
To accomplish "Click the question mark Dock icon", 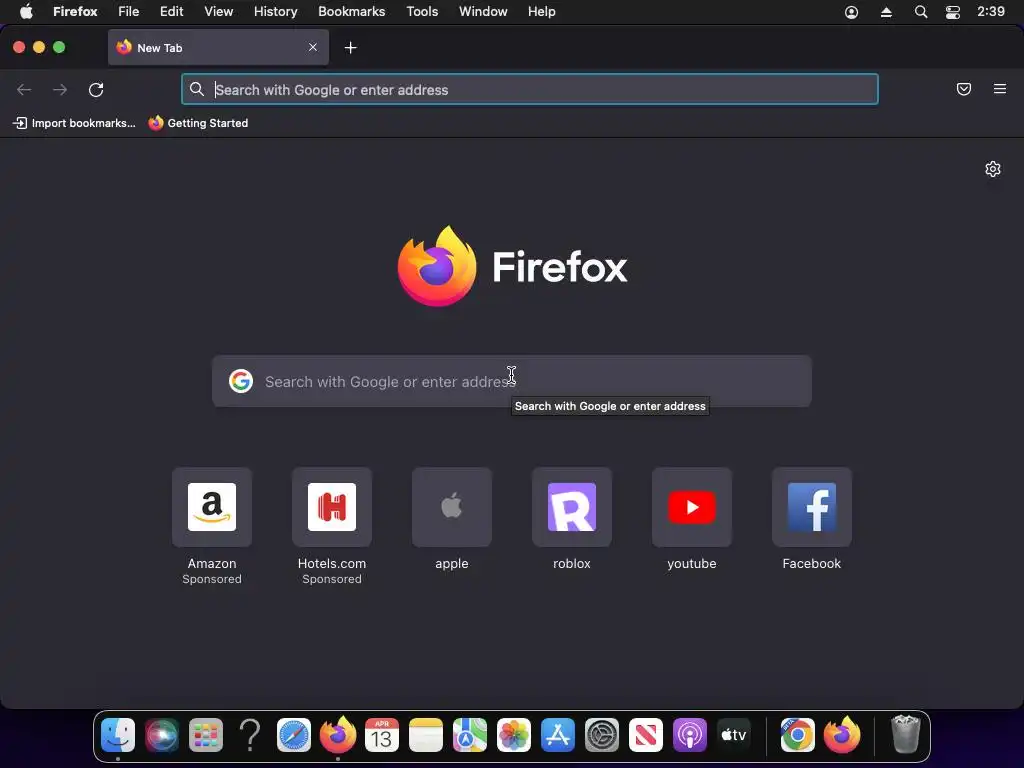I will click(249, 735).
